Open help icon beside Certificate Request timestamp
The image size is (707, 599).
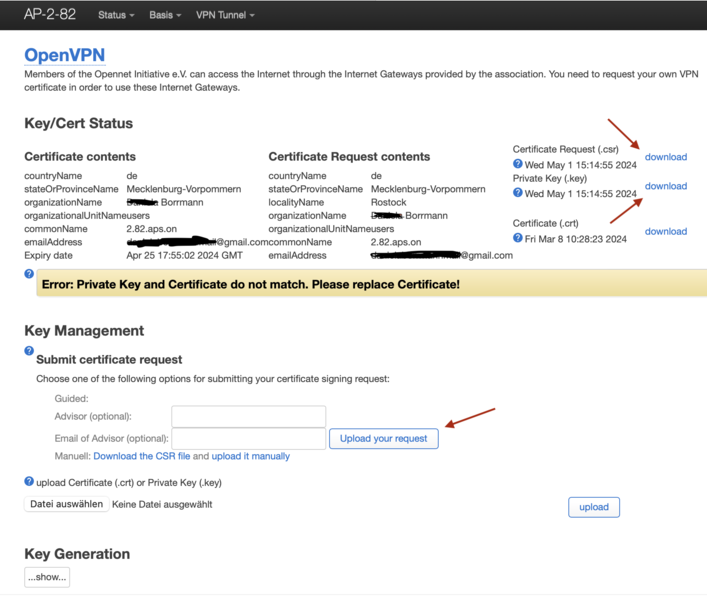[x=518, y=164]
